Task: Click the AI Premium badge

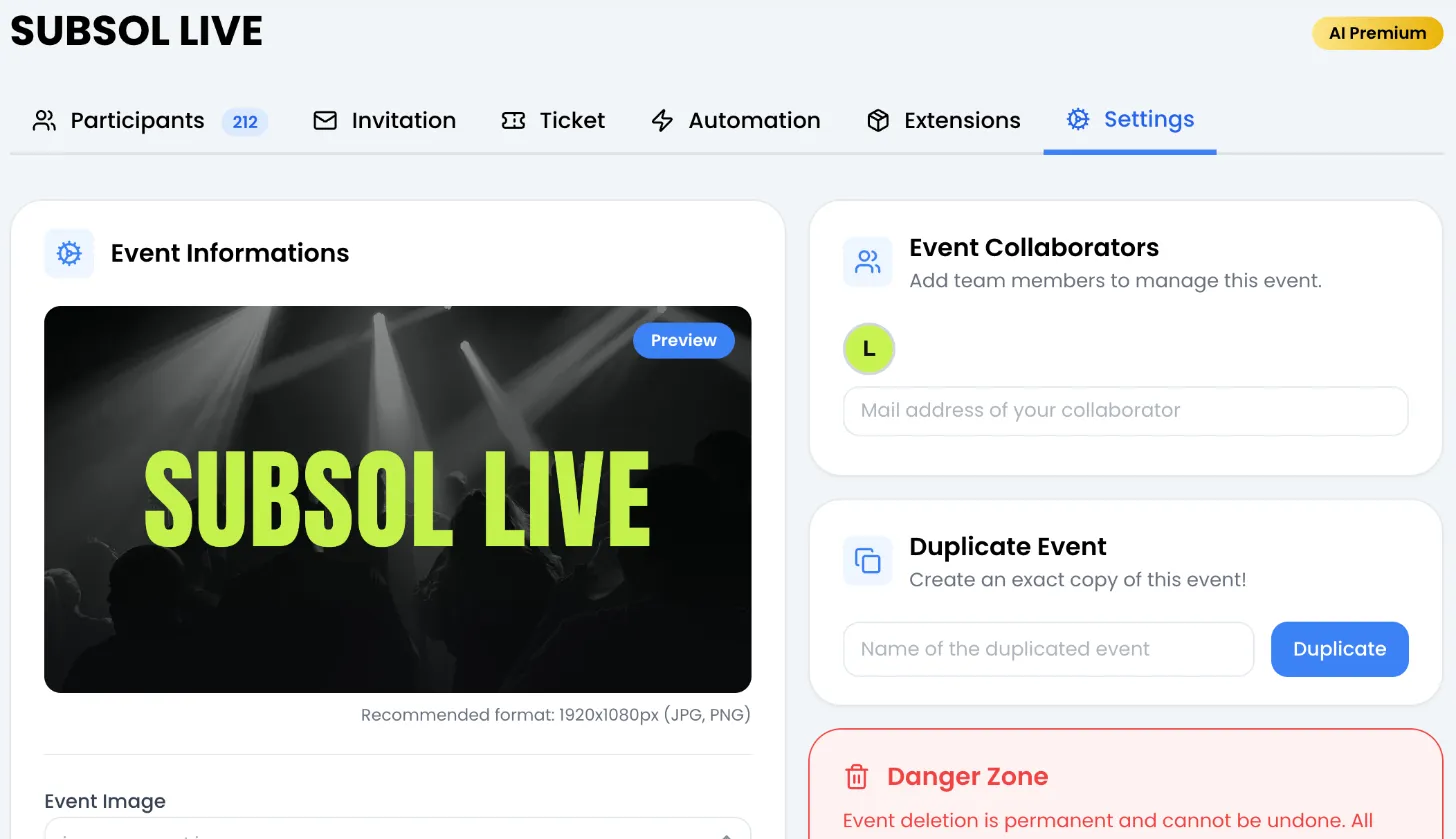Action: (x=1377, y=33)
